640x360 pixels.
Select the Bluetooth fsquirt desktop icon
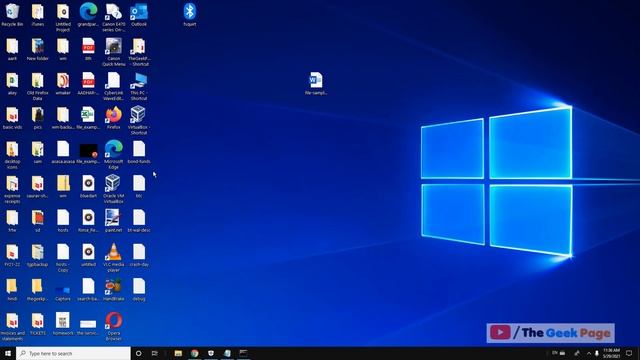coord(189,15)
